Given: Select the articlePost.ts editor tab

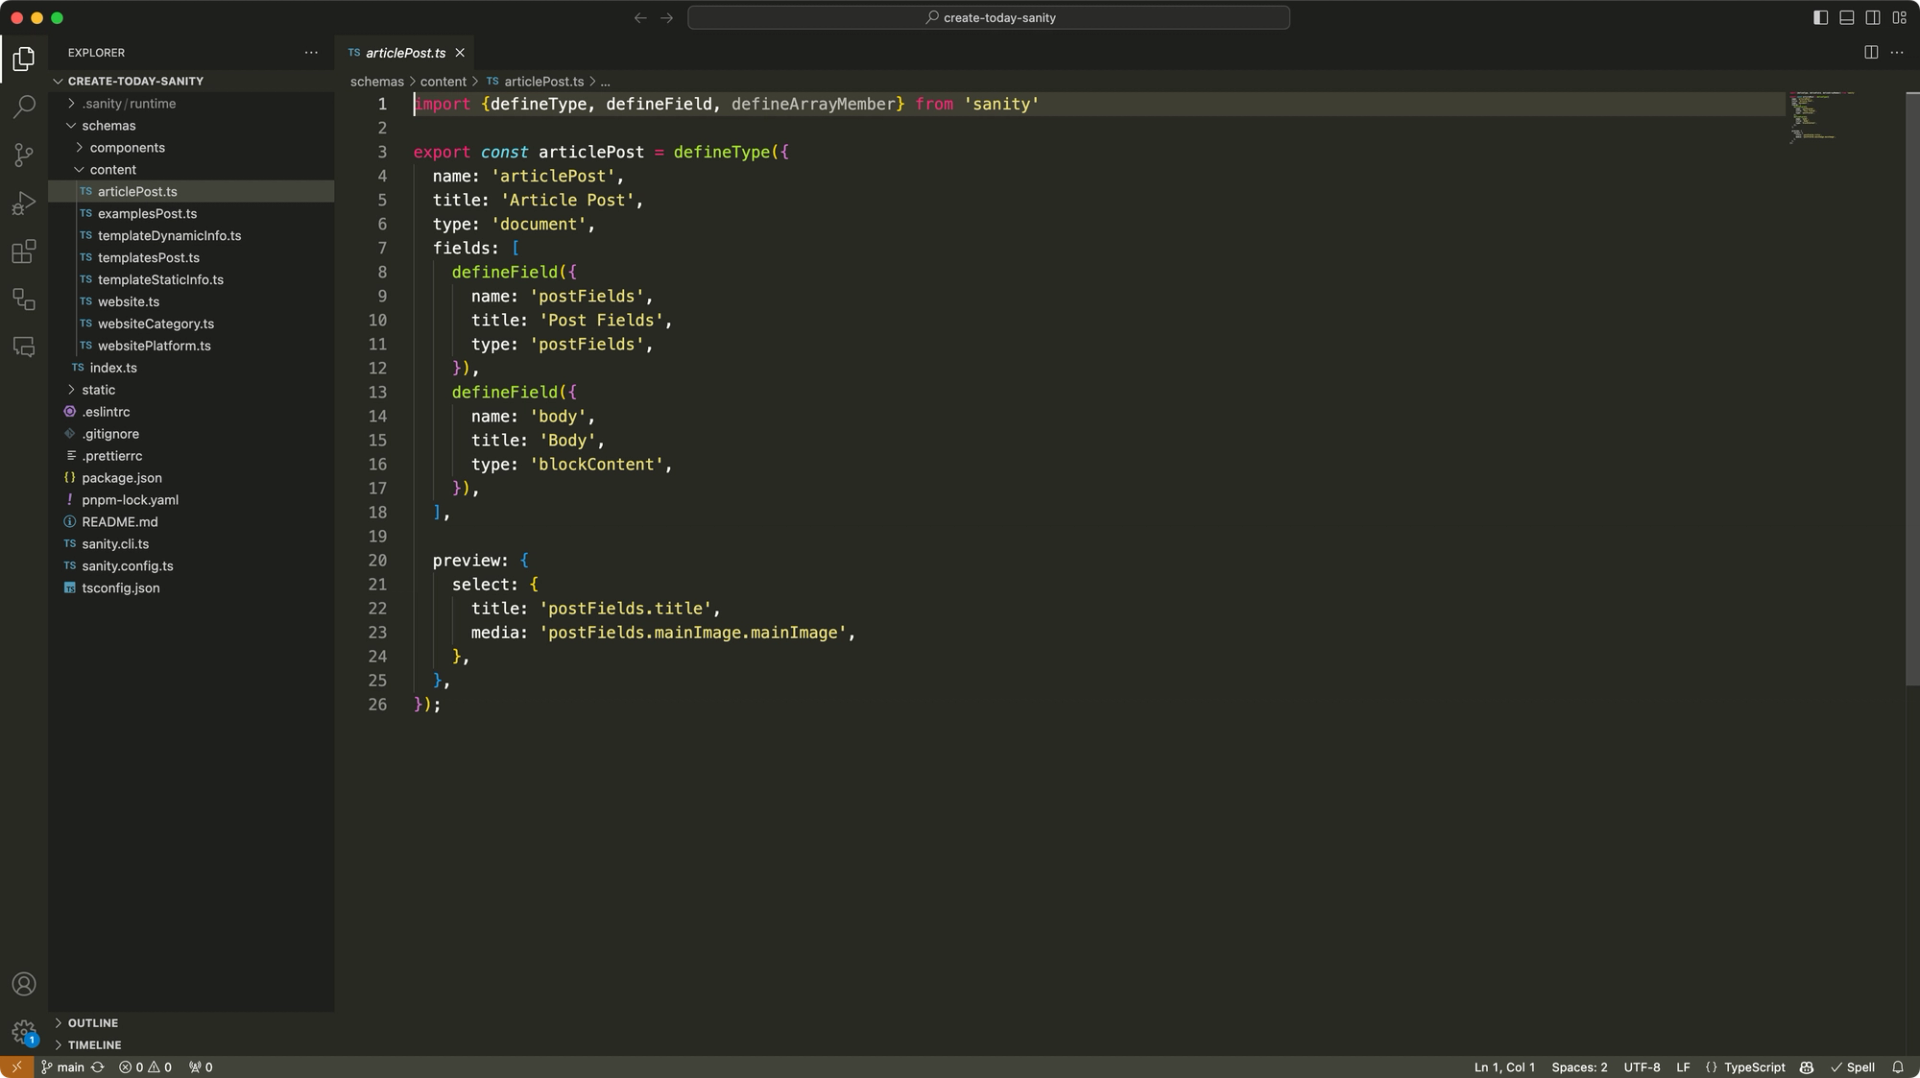Looking at the screenshot, I should (x=405, y=53).
